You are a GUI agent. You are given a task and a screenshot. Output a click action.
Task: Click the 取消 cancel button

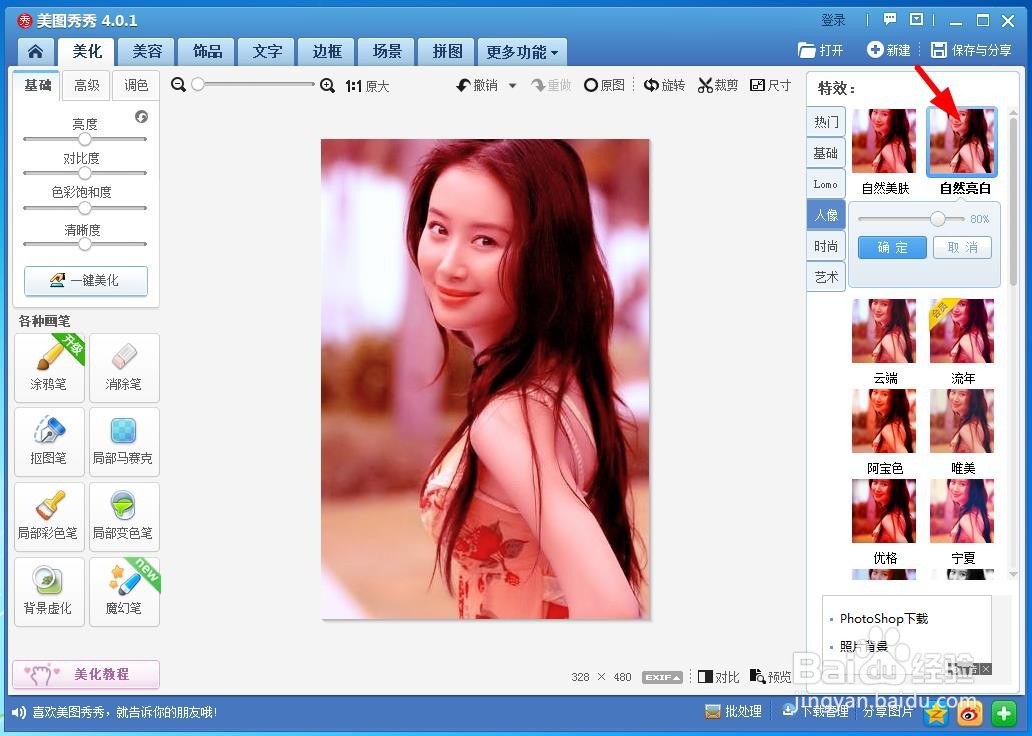(x=962, y=248)
